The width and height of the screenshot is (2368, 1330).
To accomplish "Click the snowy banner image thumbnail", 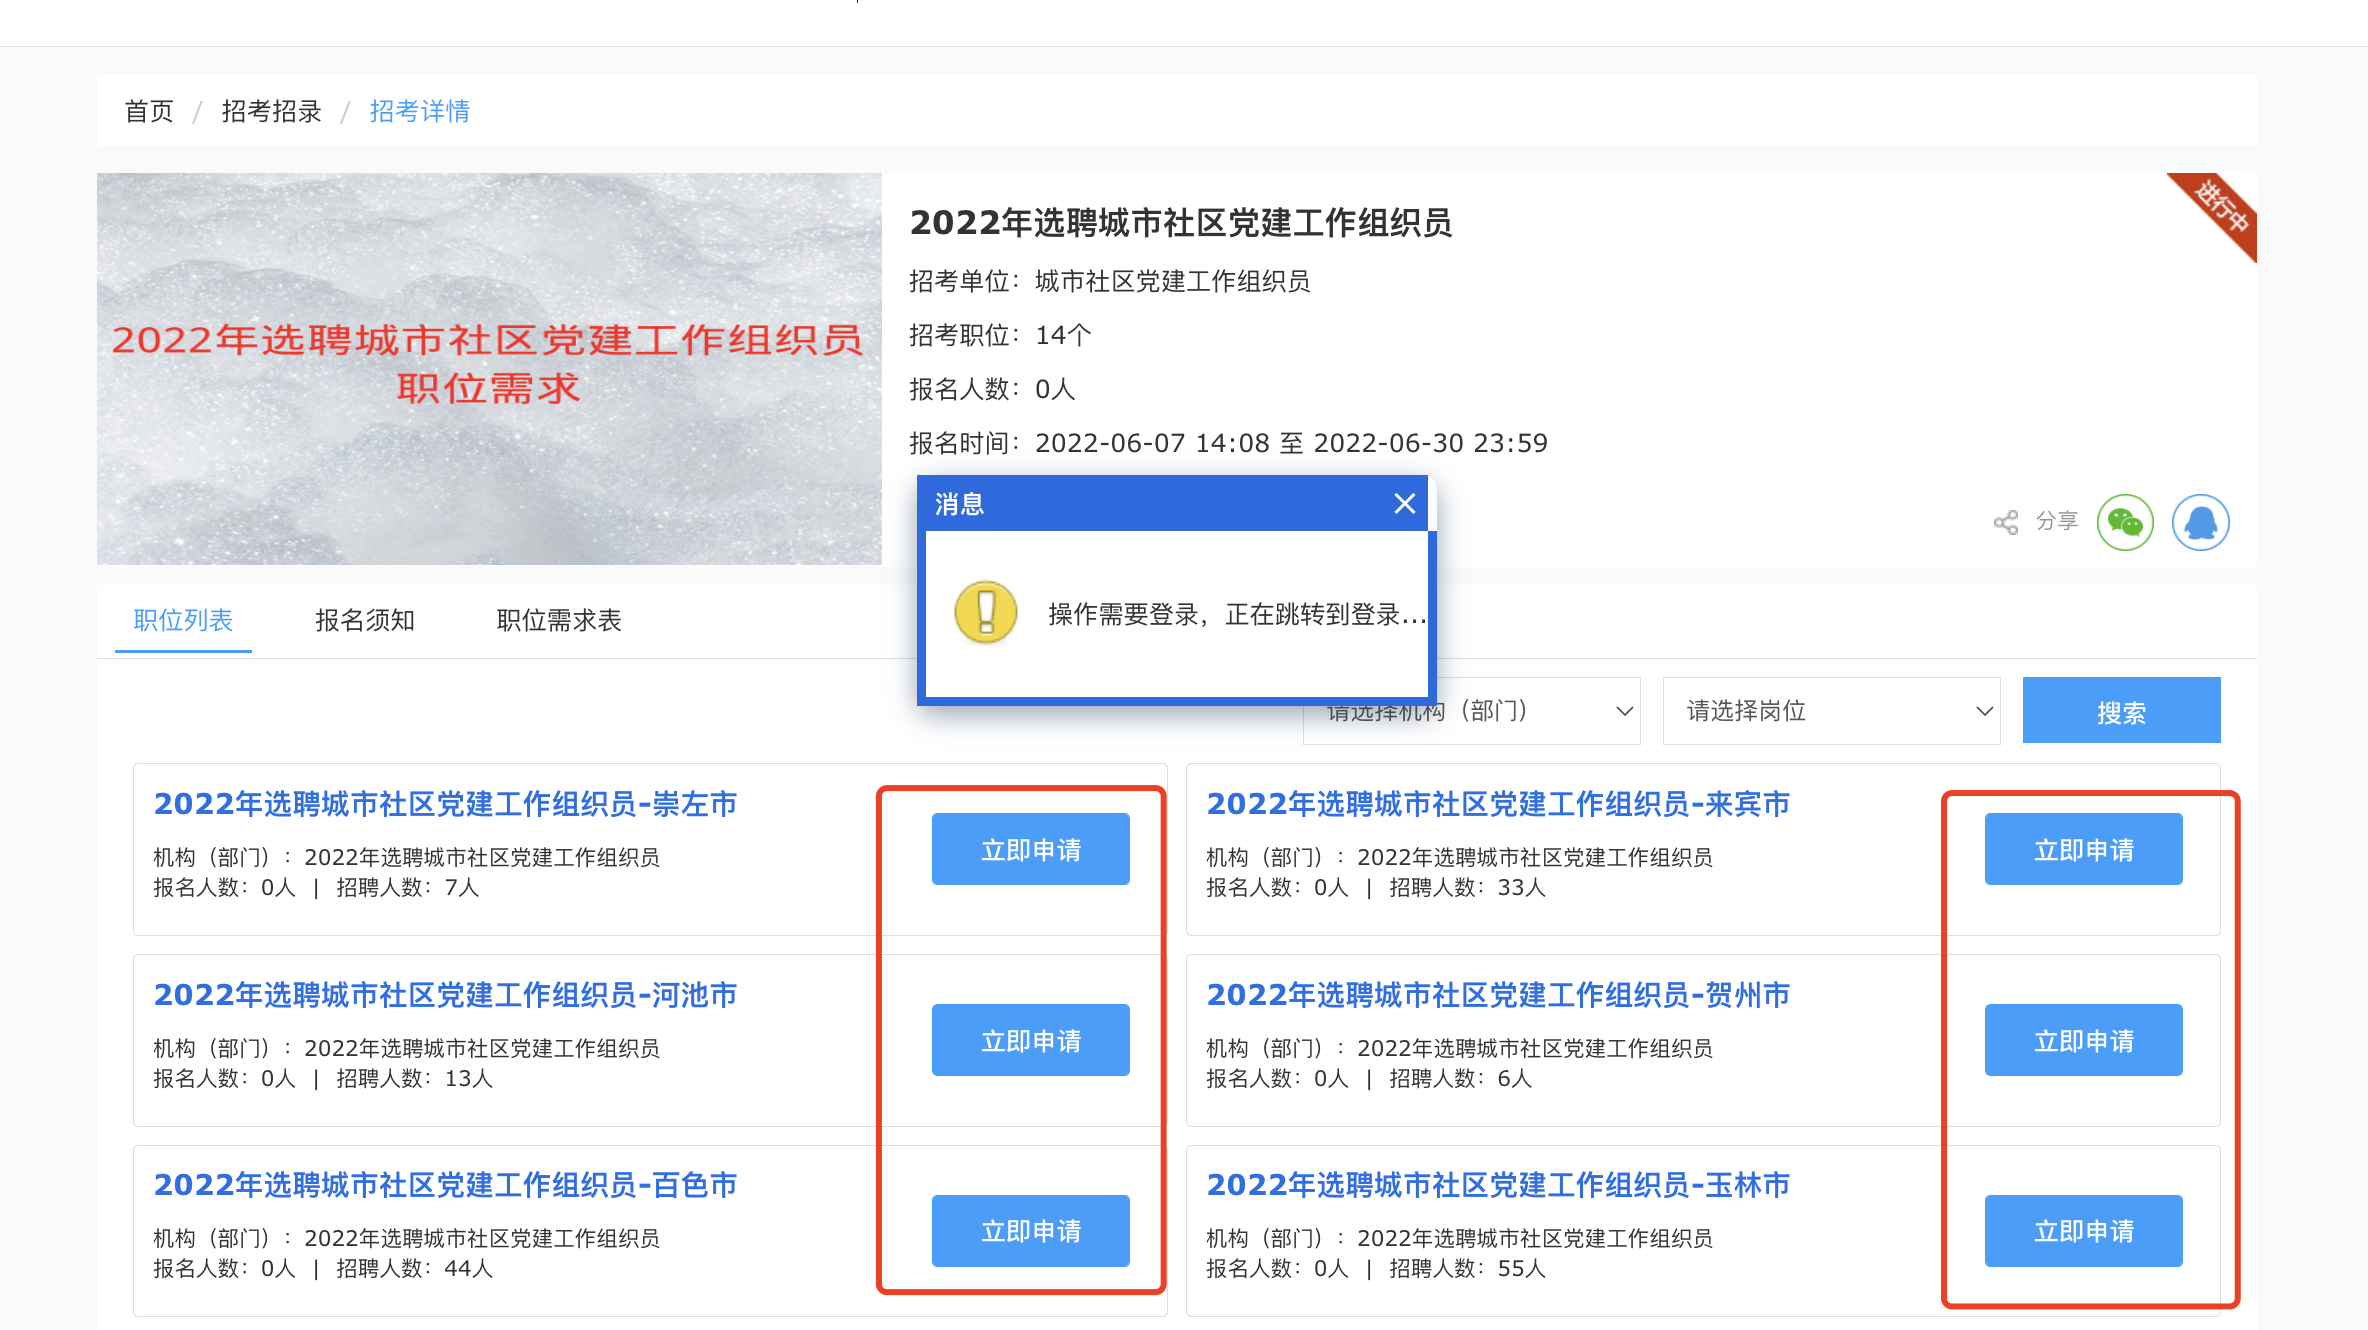I will [x=489, y=368].
